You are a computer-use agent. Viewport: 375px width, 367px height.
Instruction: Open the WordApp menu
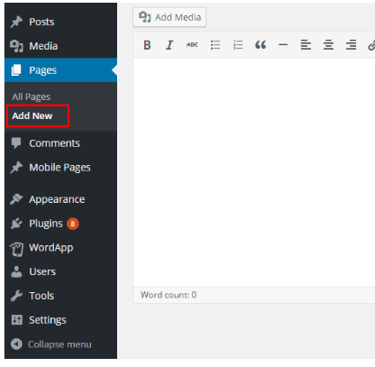61,248
